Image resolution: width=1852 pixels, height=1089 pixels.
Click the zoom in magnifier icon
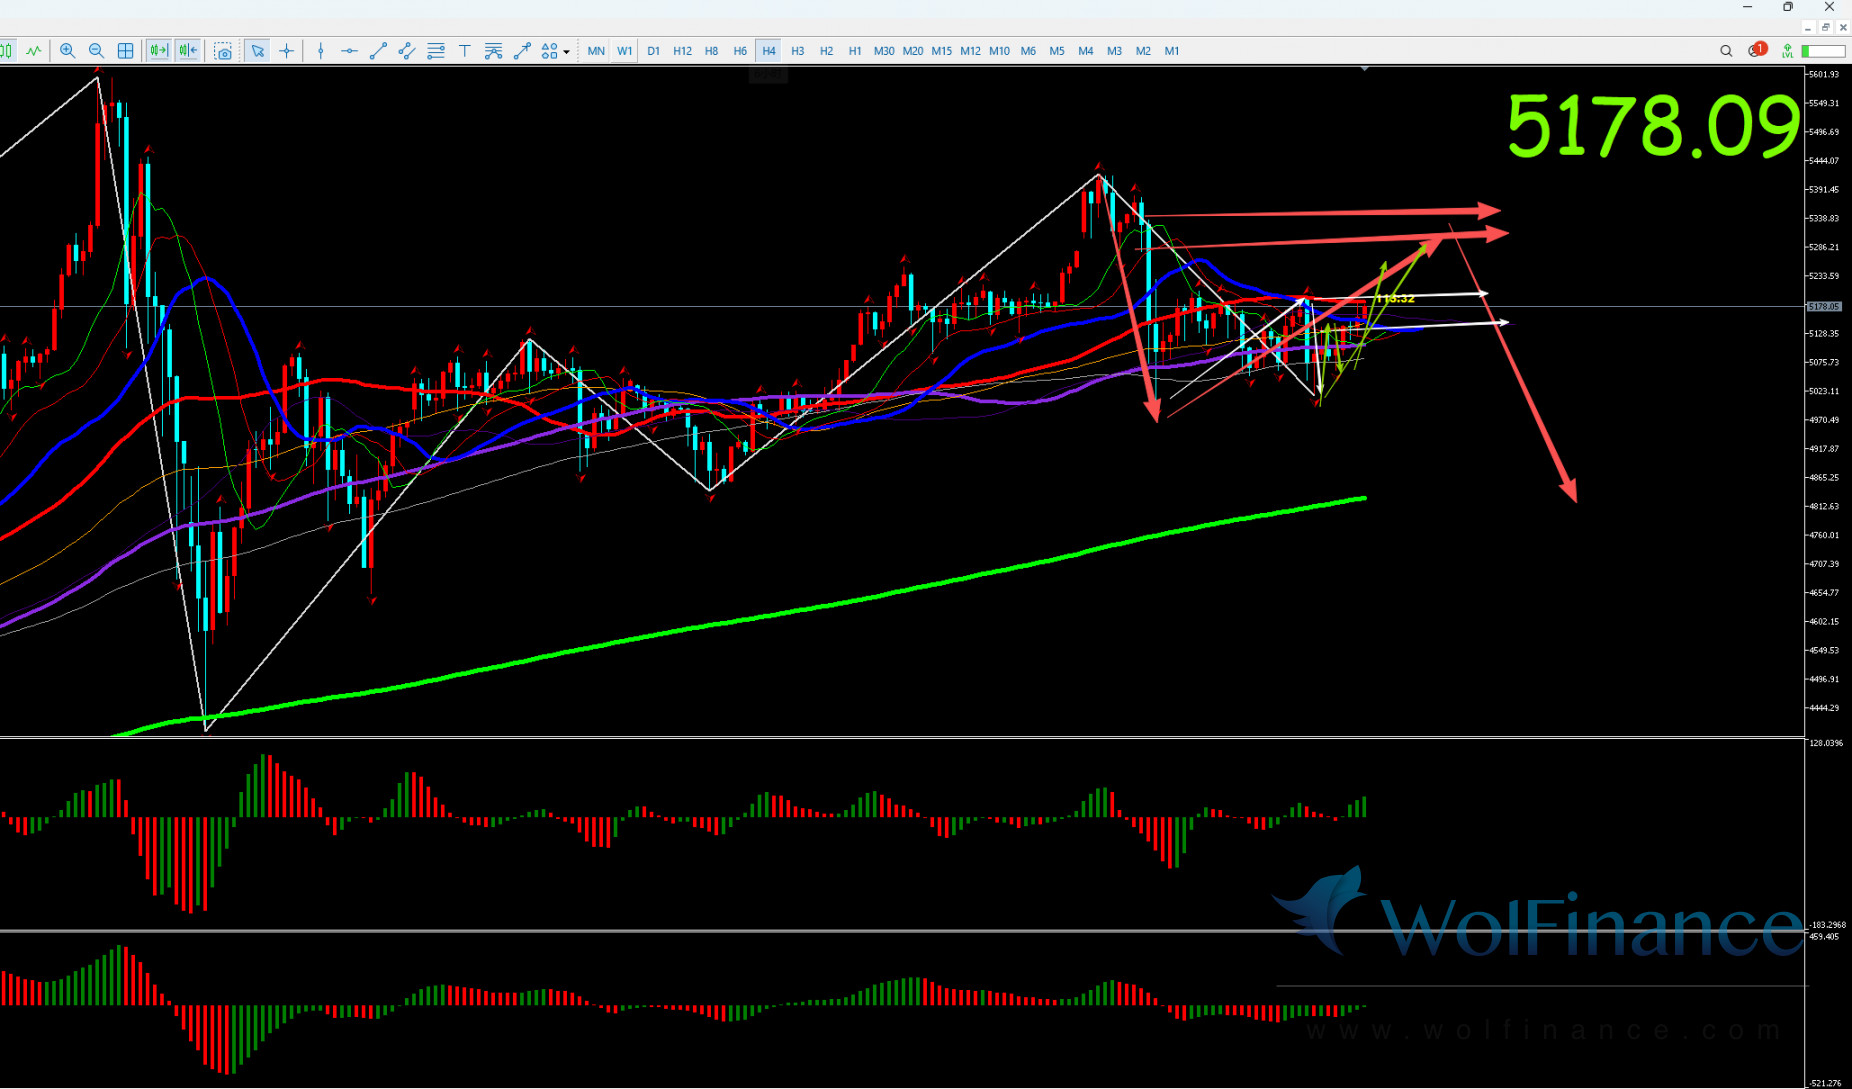[x=67, y=51]
